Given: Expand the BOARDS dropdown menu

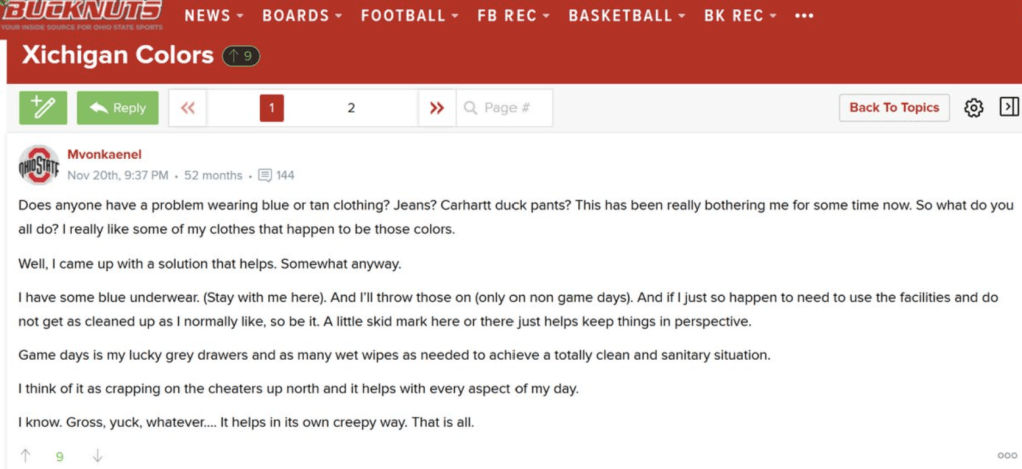Looking at the screenshot, I should pyautogui.click(x=302, y=15).
